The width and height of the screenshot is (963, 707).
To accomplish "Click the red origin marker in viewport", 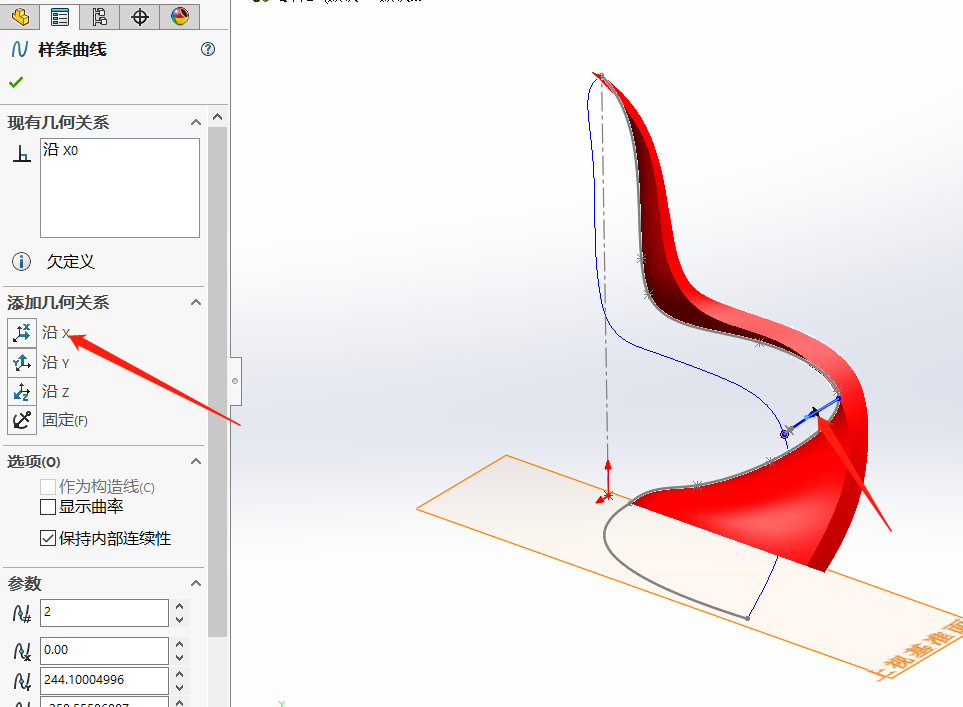I will click(607, 494).
